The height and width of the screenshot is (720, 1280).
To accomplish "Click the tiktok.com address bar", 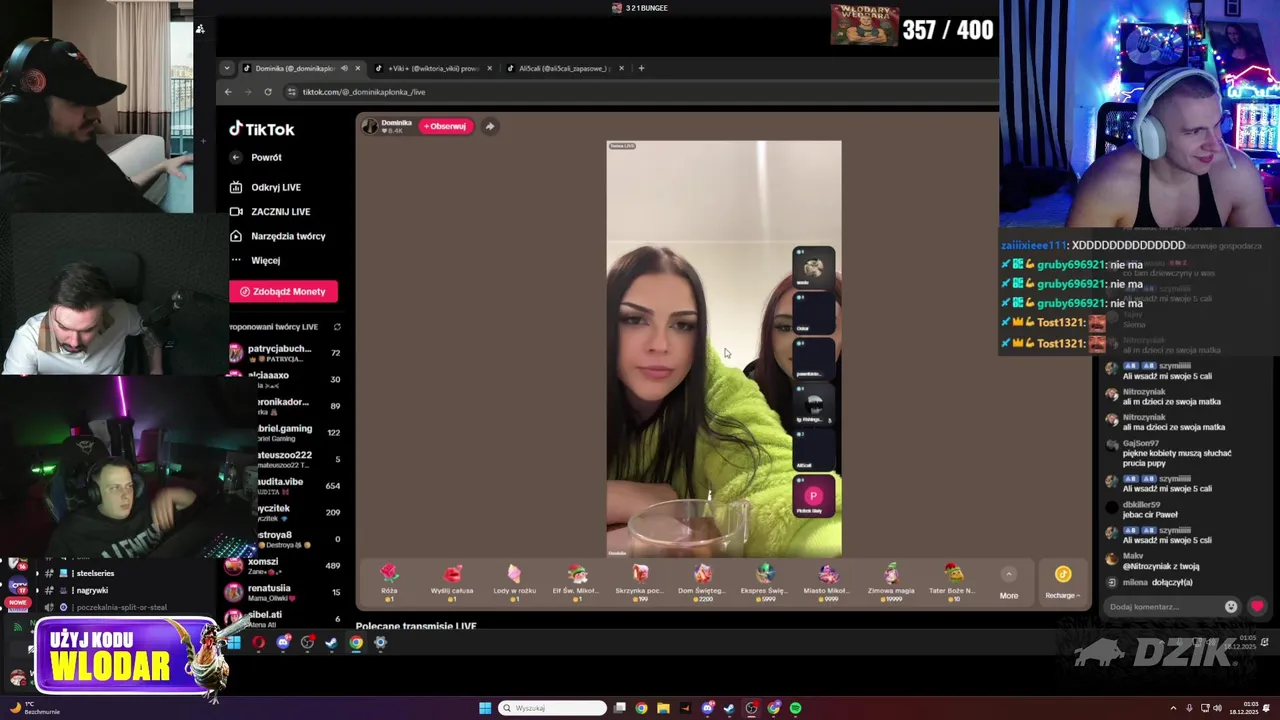I will (640, 92).
